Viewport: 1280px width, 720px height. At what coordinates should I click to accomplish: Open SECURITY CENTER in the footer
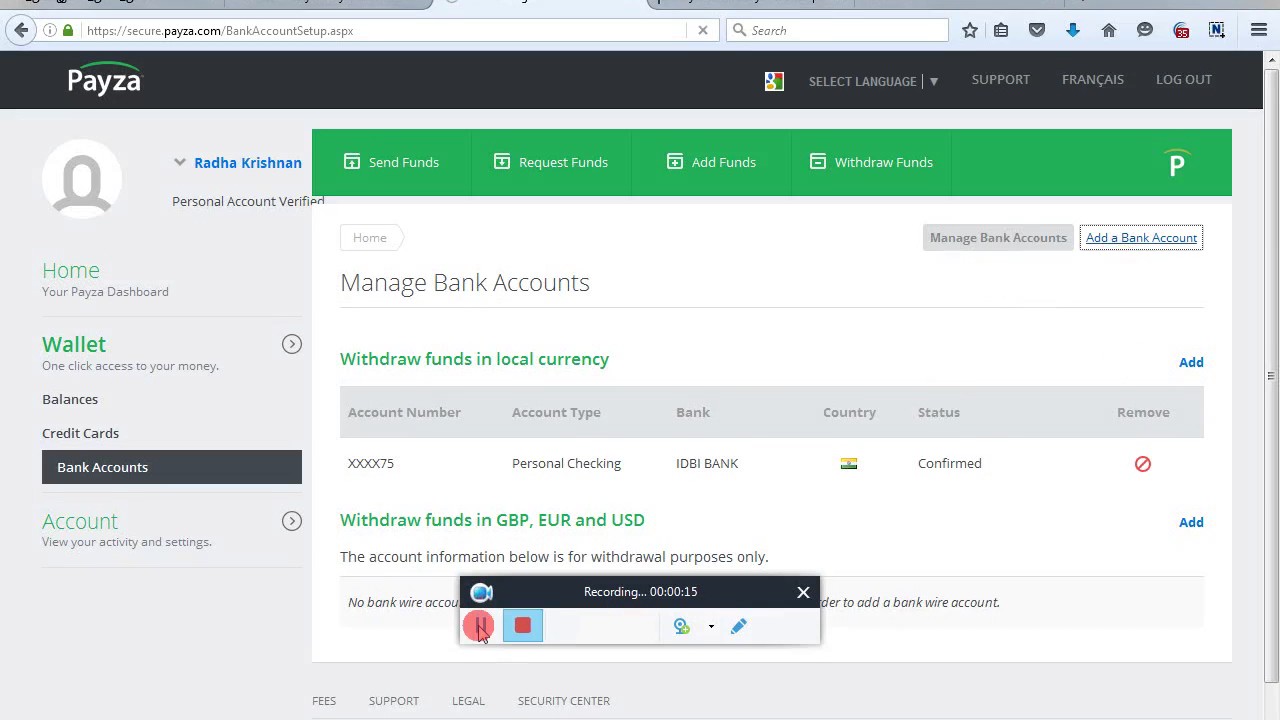pos(564,701)
